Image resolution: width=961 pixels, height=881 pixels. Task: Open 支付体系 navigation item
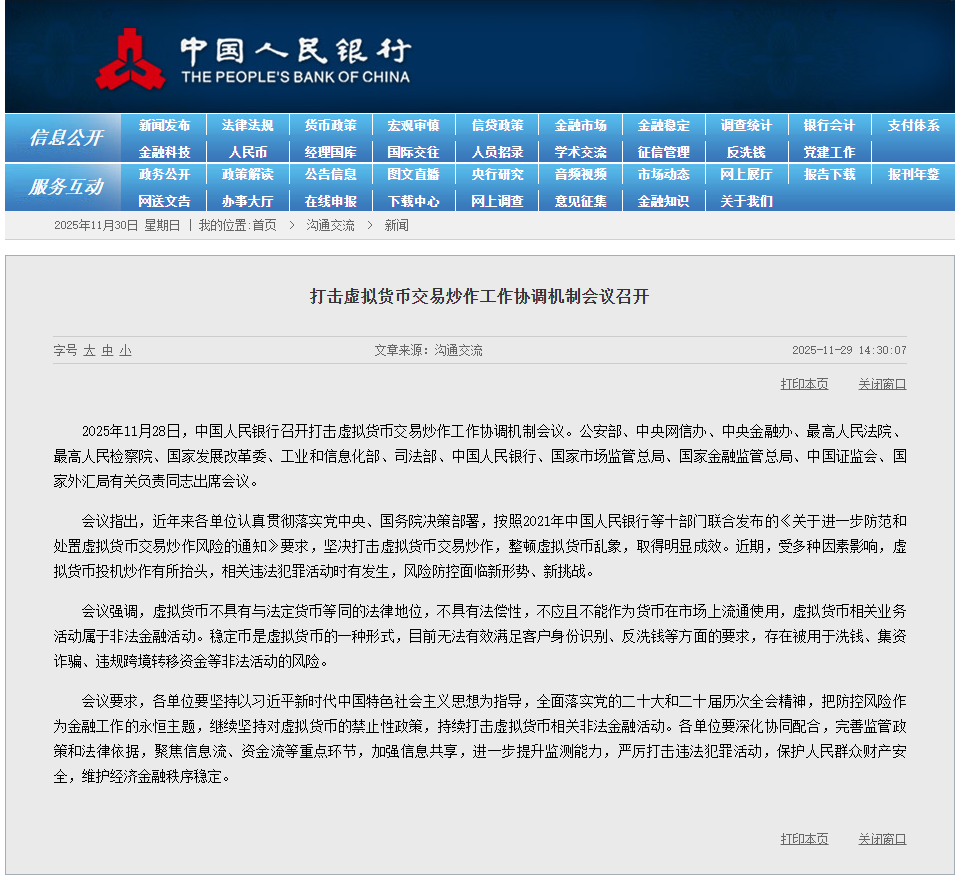click(914, 126)
